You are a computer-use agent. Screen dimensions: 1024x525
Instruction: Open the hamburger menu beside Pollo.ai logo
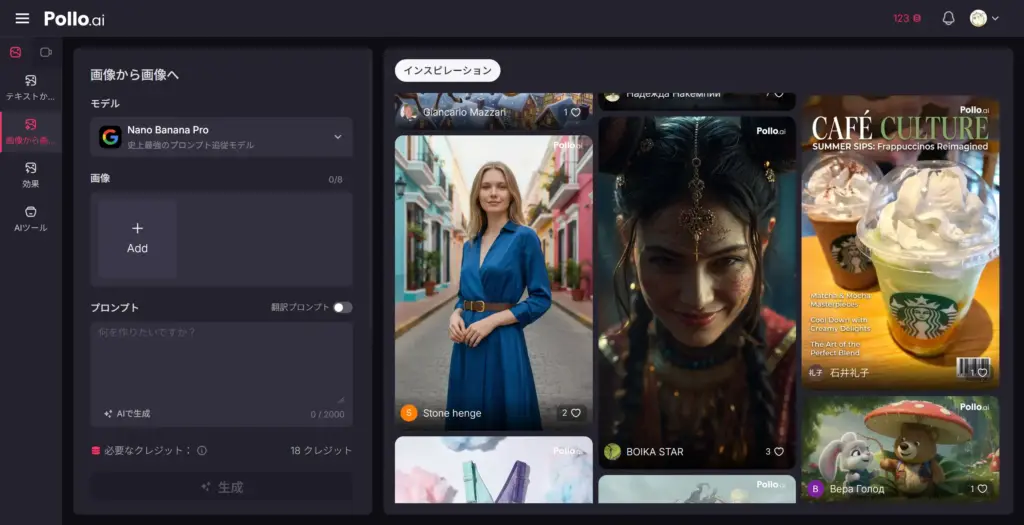(x=22, y=18)
